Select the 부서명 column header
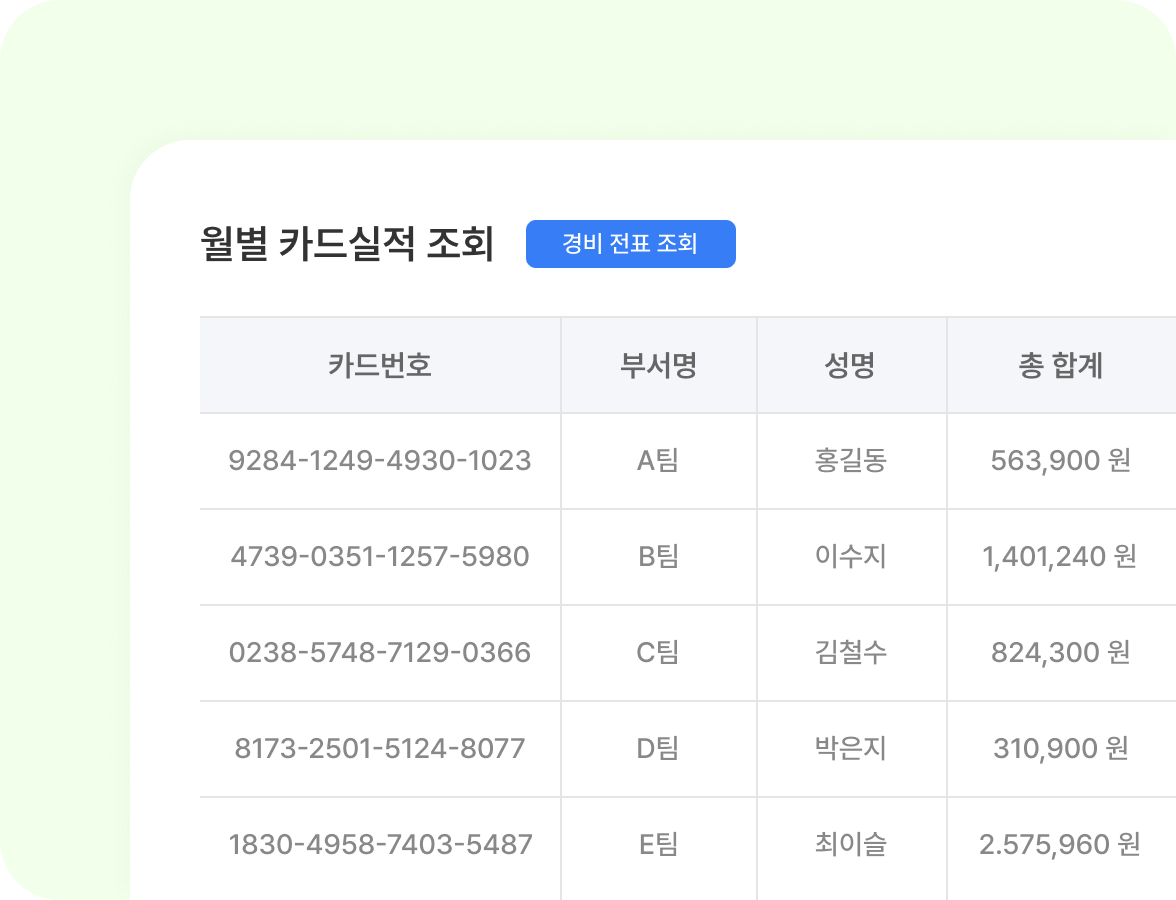Screen dimensions: 1176x900 click(658, 365)
